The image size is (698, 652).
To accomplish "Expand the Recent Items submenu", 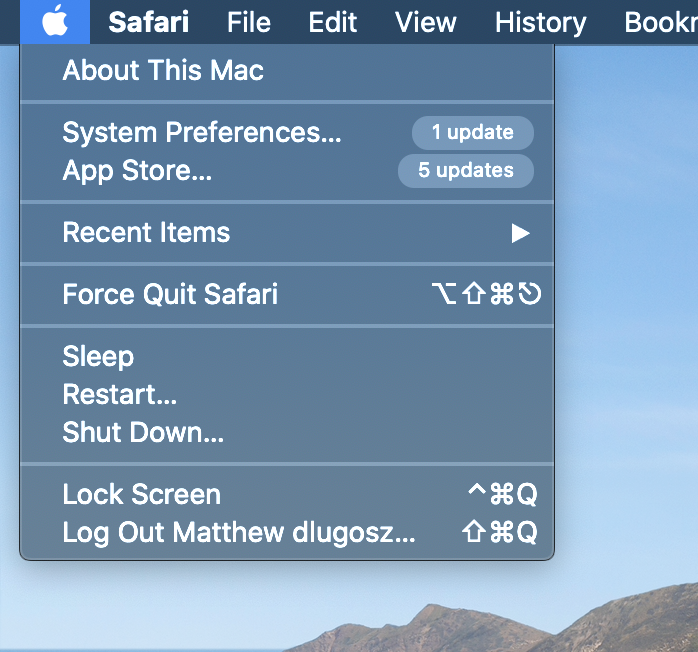I will 146,233.
